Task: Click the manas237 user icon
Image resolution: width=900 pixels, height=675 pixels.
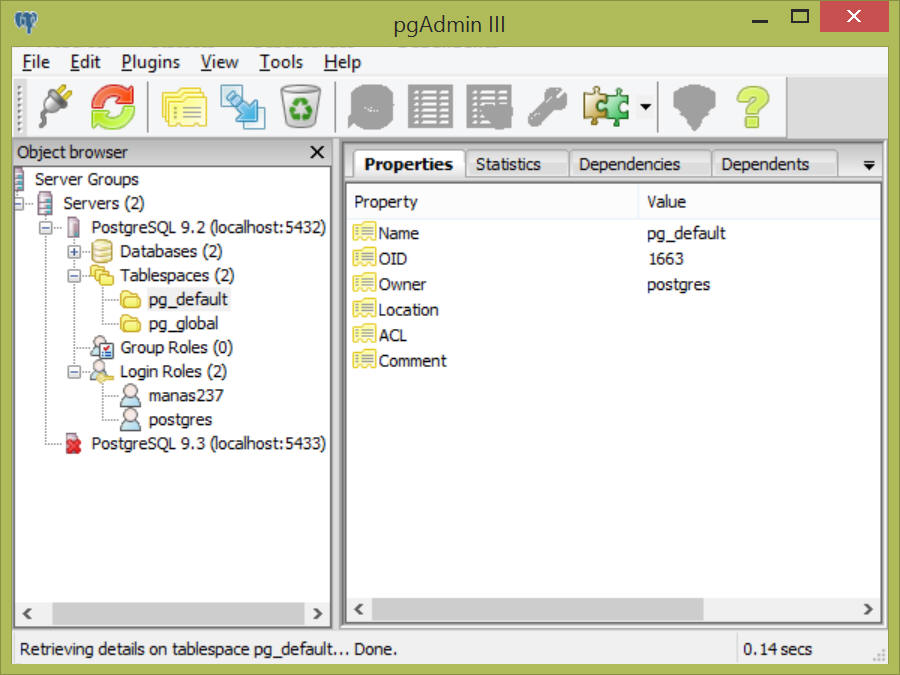Action: [130, 395]
